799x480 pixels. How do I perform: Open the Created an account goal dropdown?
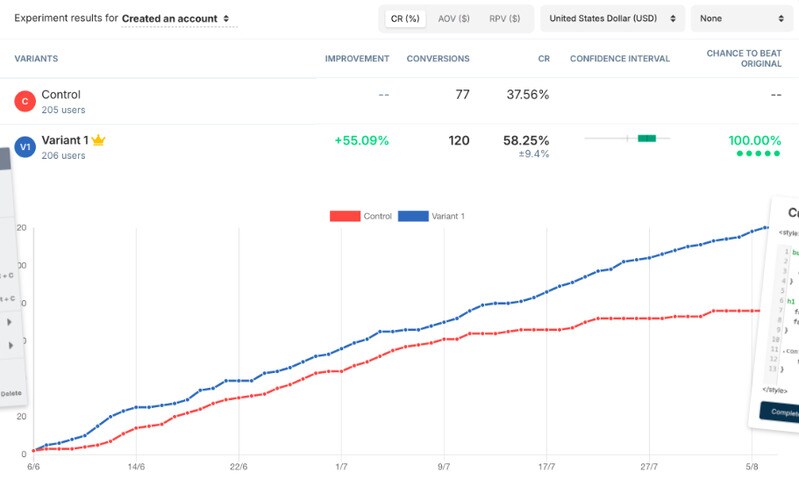[x=179, y=19]
